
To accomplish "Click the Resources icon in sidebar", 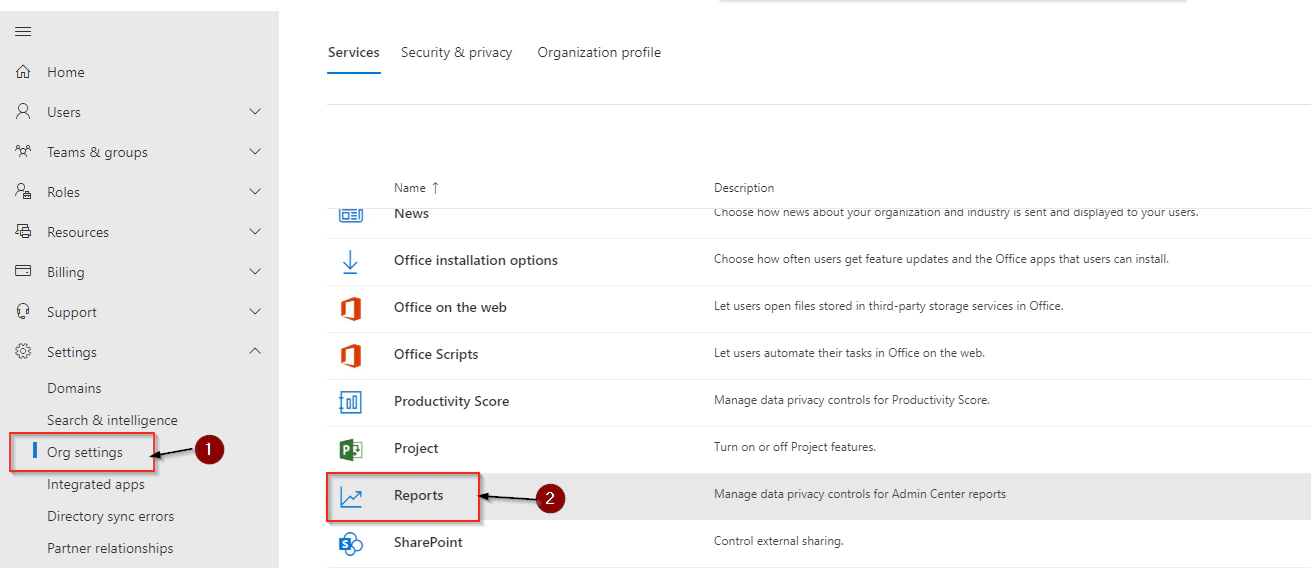I will tap(23, 232).
